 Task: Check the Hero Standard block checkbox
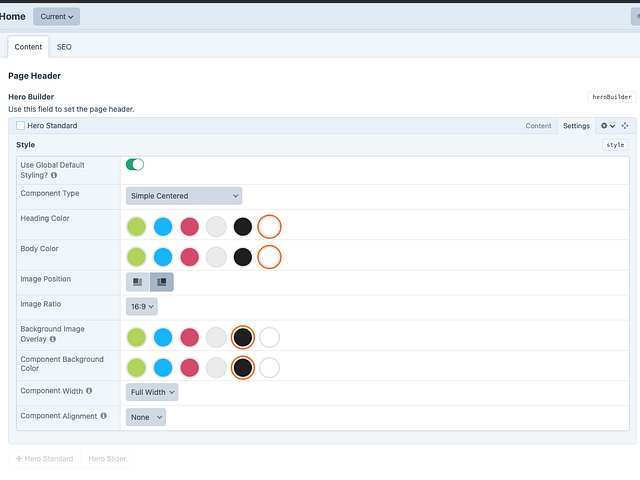tap(21, 126)
